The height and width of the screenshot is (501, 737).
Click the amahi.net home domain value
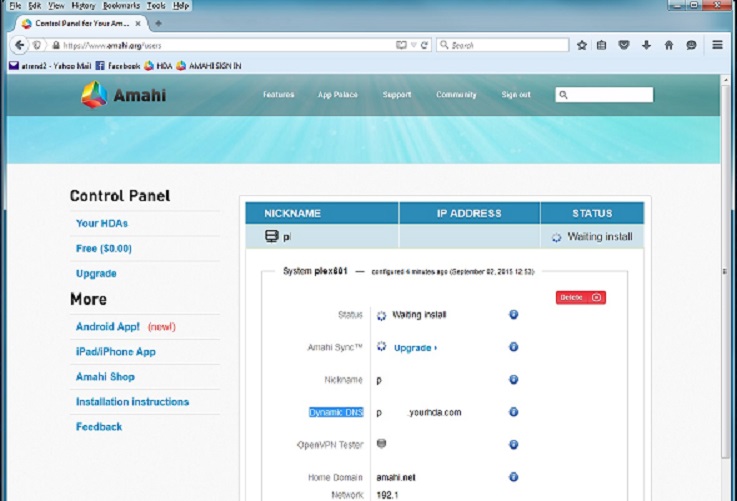[396, 478]
